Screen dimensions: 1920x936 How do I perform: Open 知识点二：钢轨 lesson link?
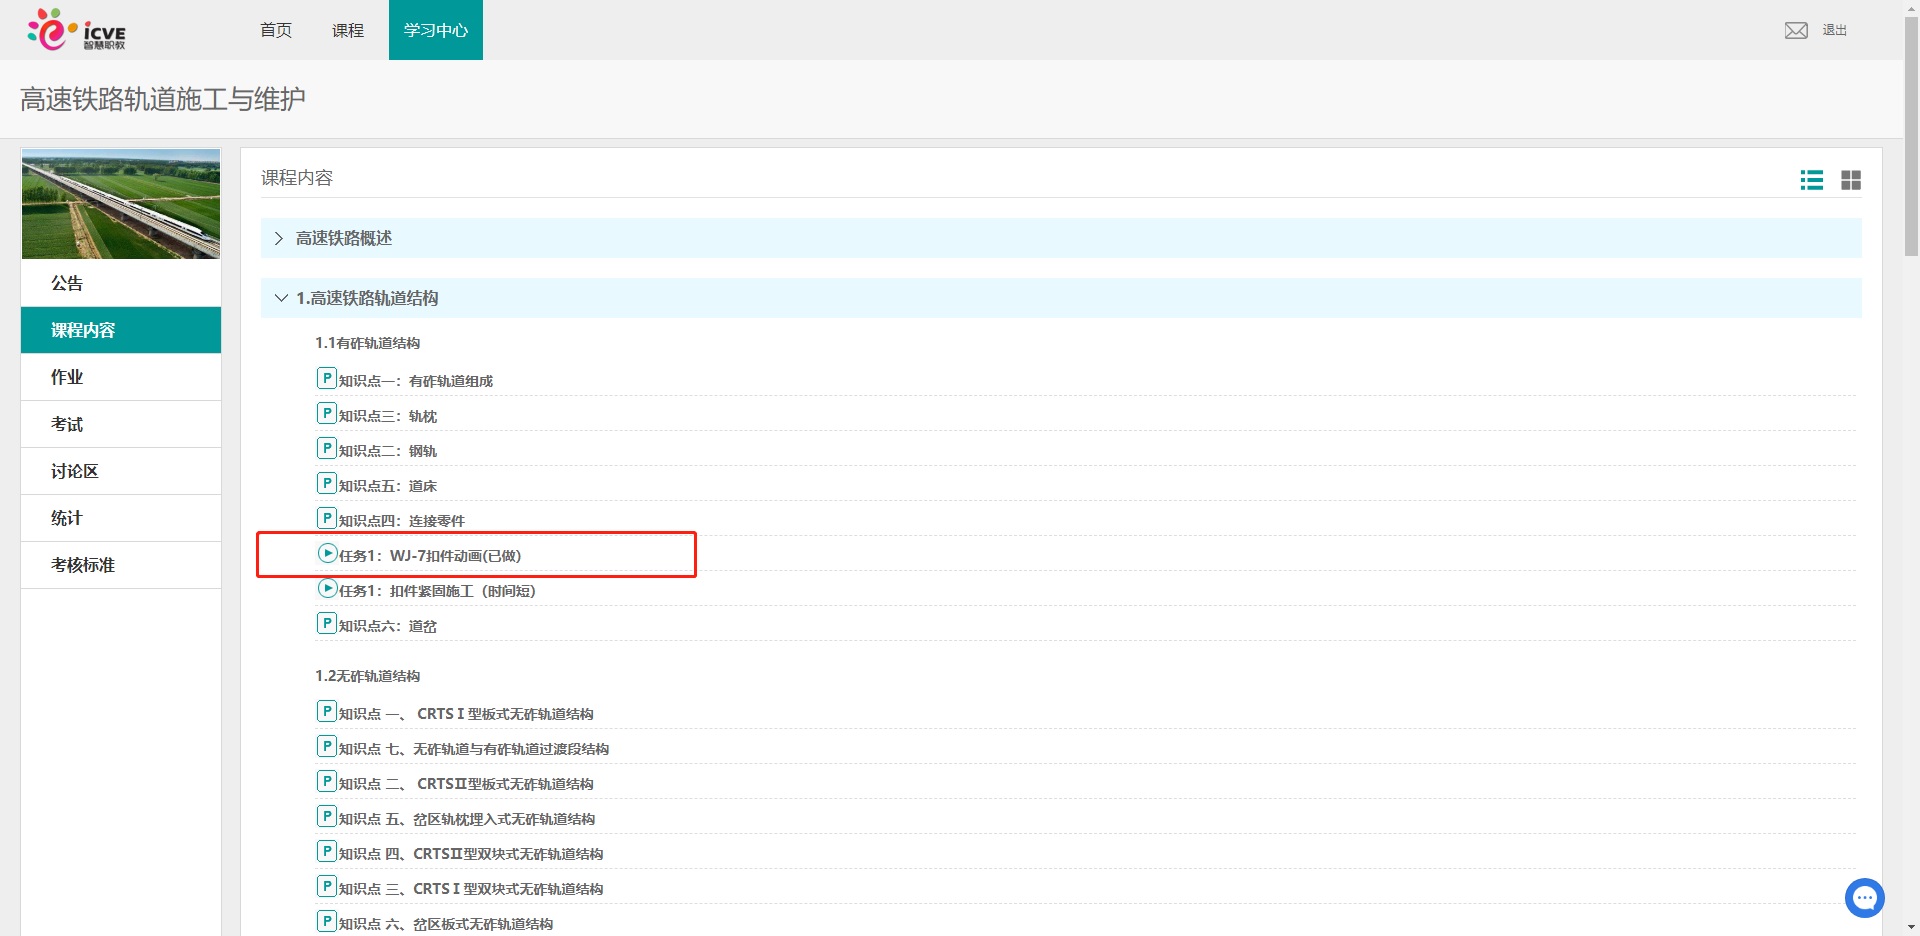click(387, 451)
